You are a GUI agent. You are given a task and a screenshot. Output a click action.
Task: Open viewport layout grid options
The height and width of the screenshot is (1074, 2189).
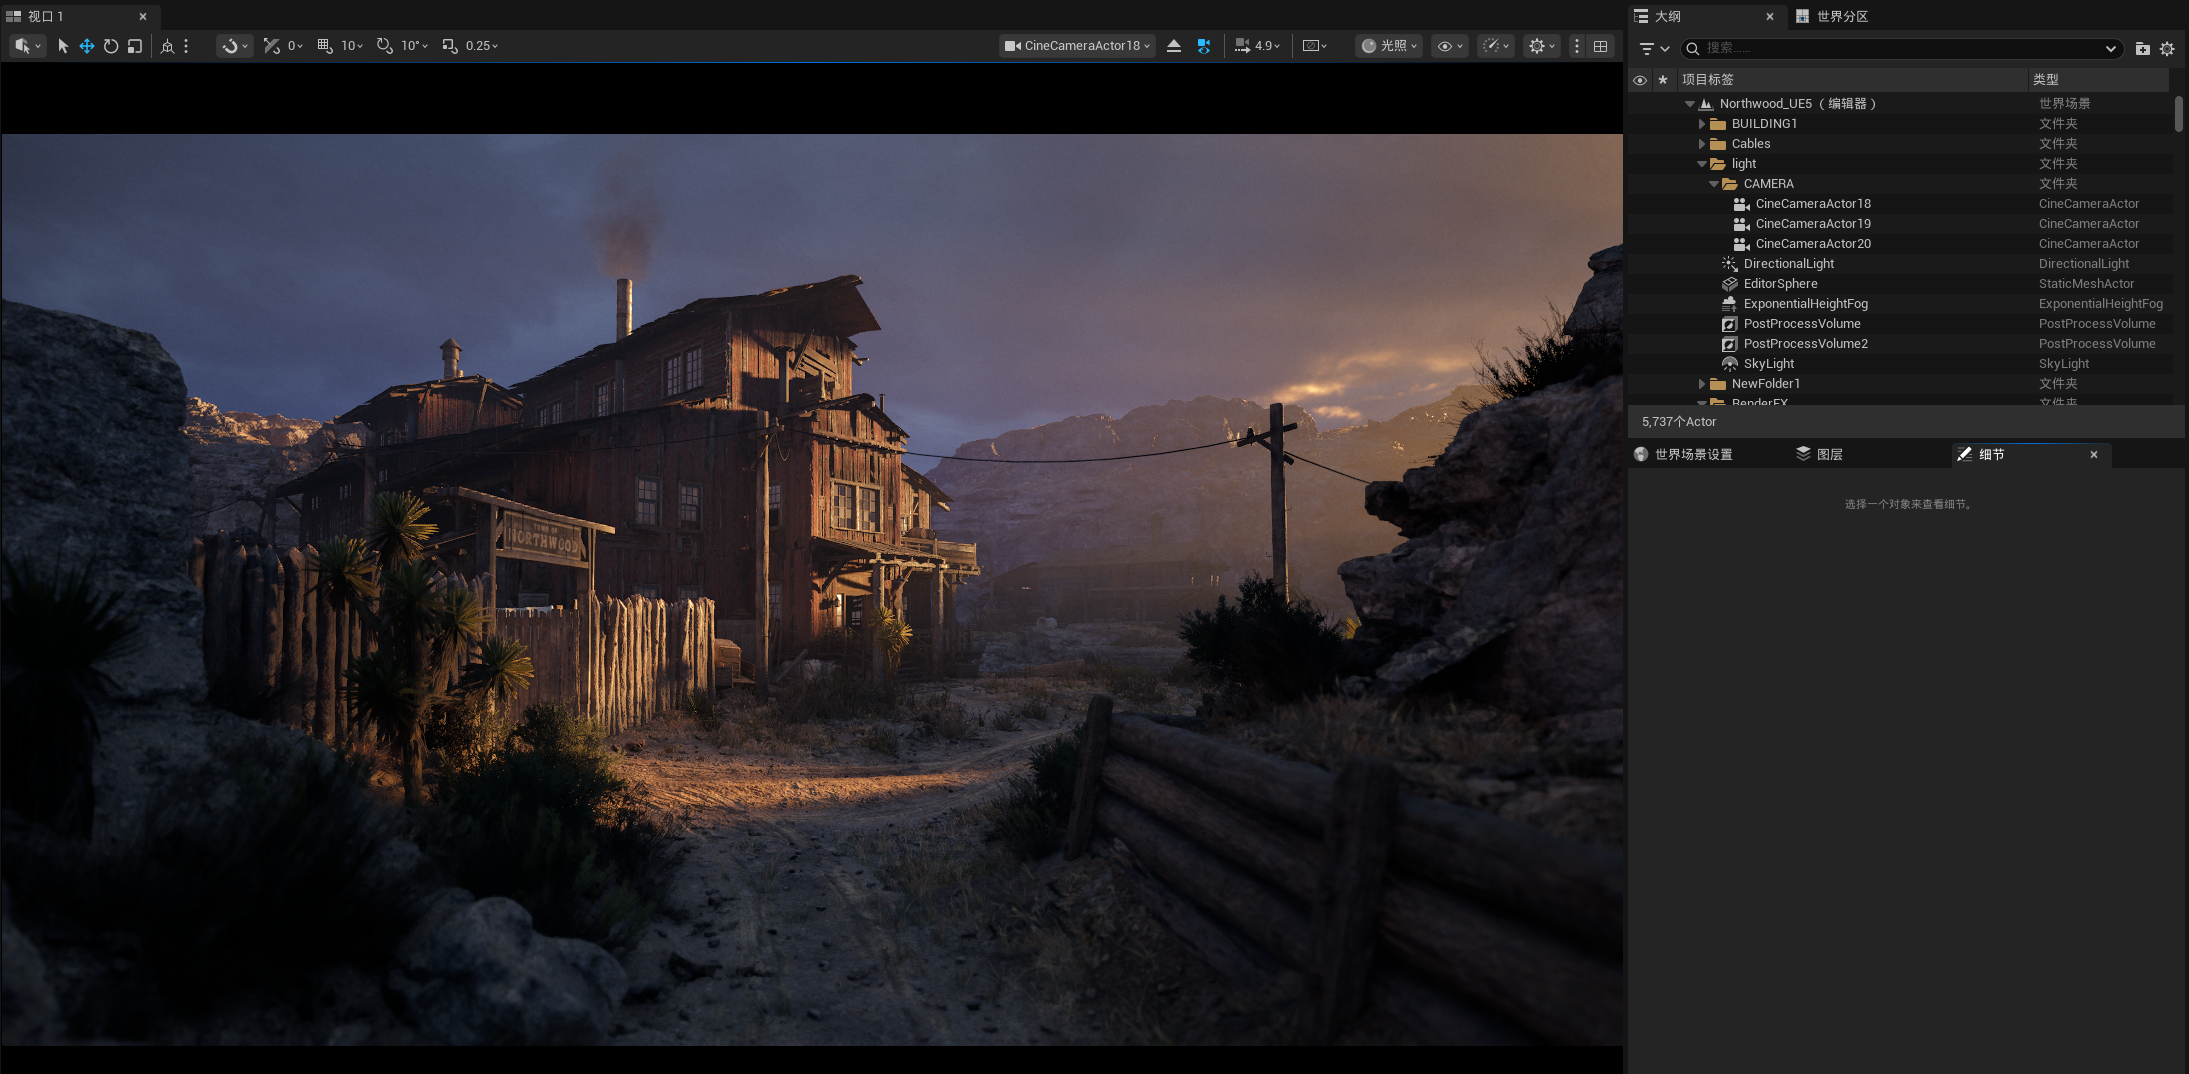pos(1601,46)
